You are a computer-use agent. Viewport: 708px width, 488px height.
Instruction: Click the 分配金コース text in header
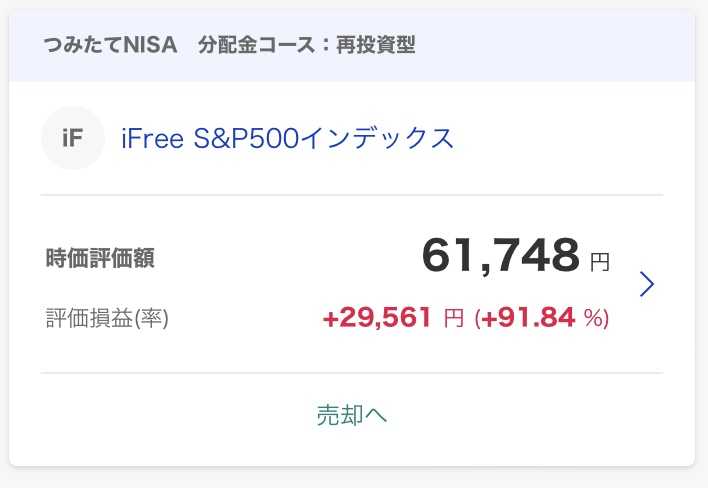[256, 45]
